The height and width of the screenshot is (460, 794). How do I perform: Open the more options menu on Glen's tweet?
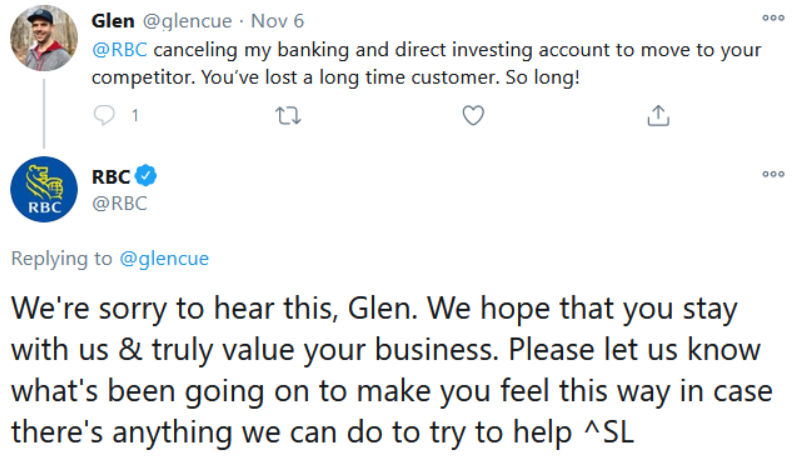[x=773, y=18]
